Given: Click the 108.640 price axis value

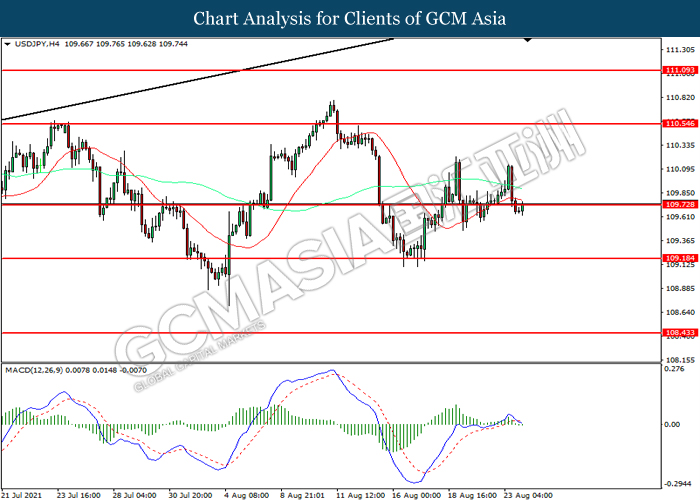Looking at the screenshot, I should pyautogui.click(x=680, y=312).
